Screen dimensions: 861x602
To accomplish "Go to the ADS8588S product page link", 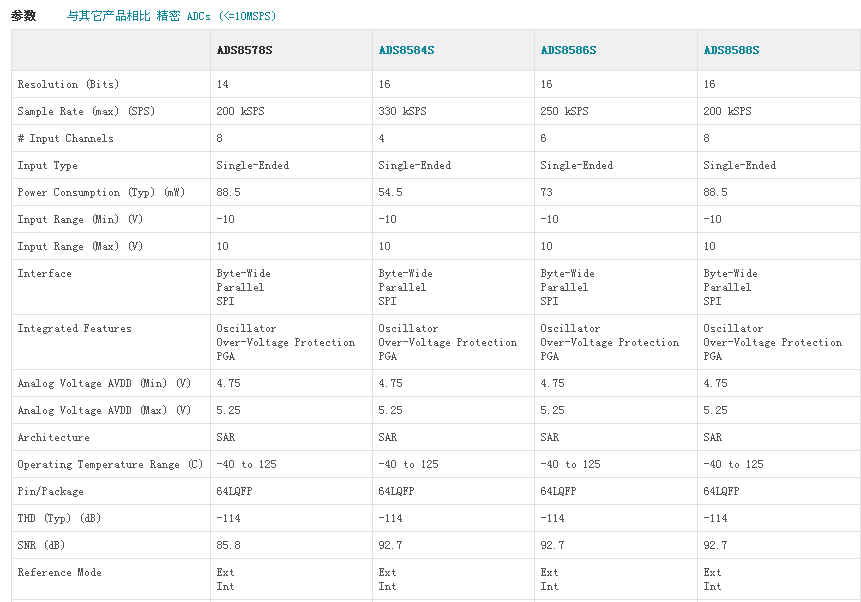I will click(731, 50).
